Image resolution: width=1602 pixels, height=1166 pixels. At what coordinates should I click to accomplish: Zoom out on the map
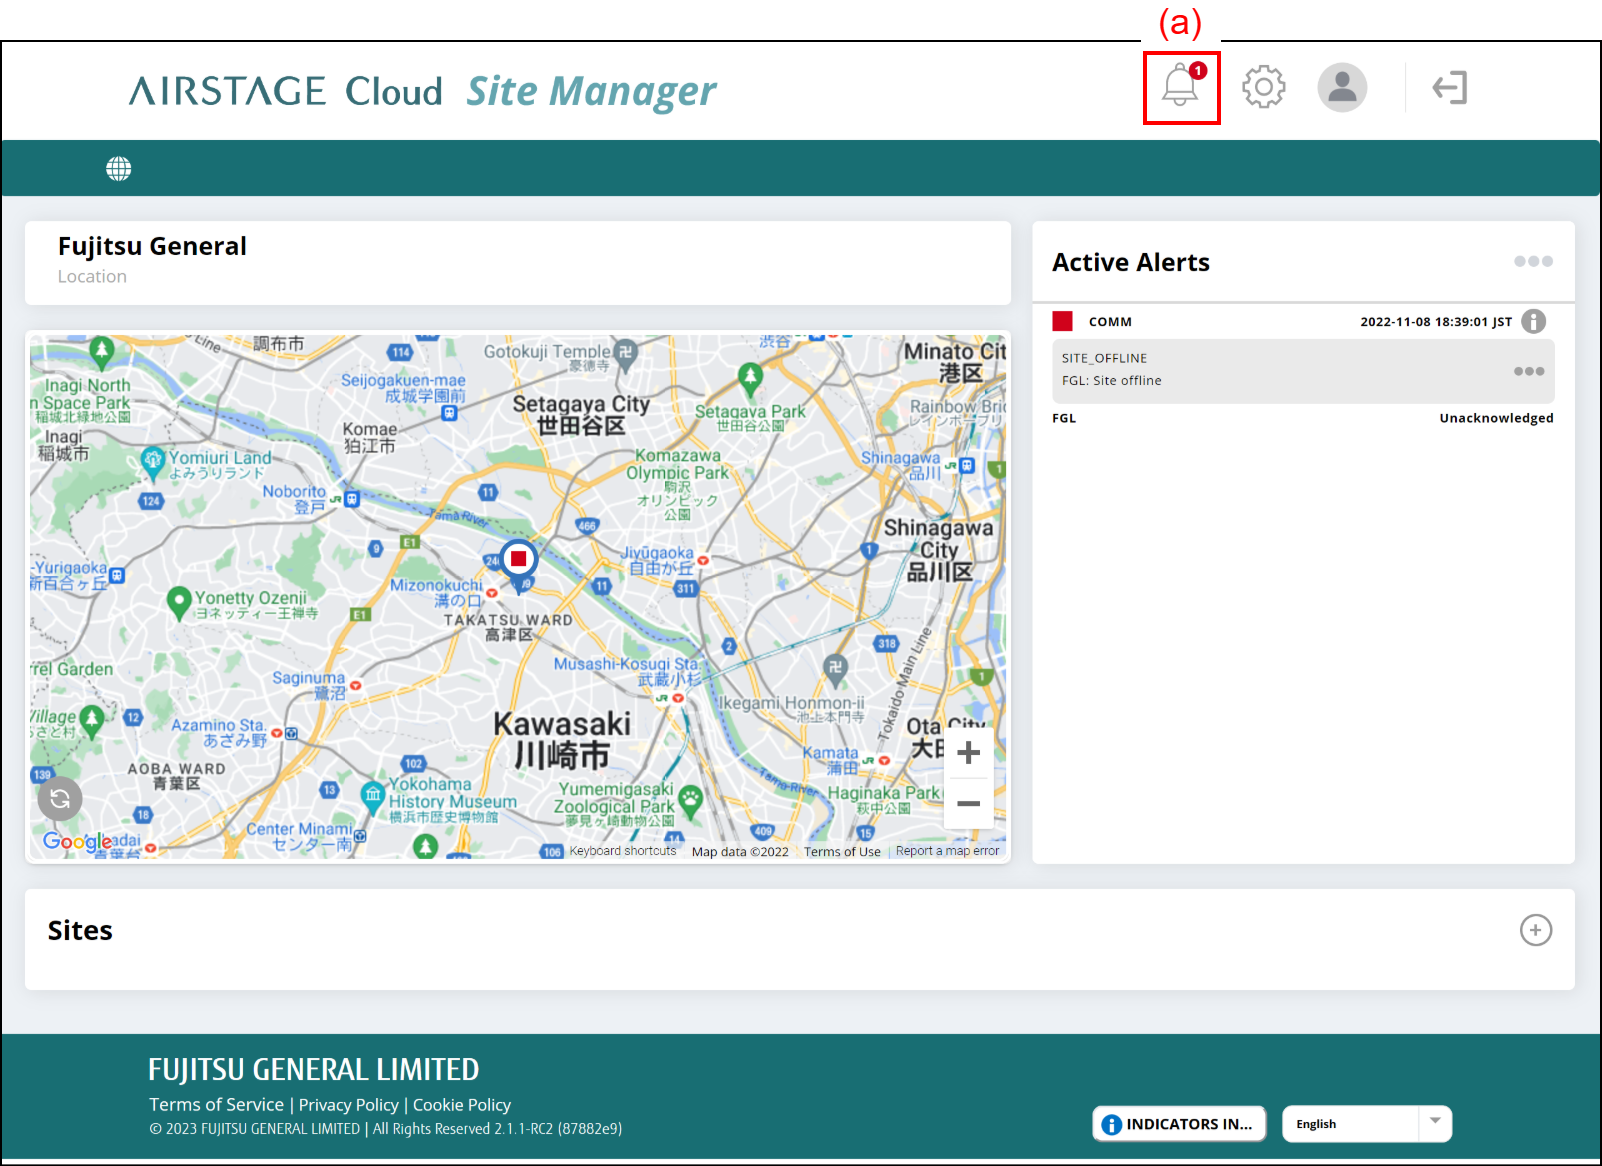pyautogui.click(x=968, y=804)
